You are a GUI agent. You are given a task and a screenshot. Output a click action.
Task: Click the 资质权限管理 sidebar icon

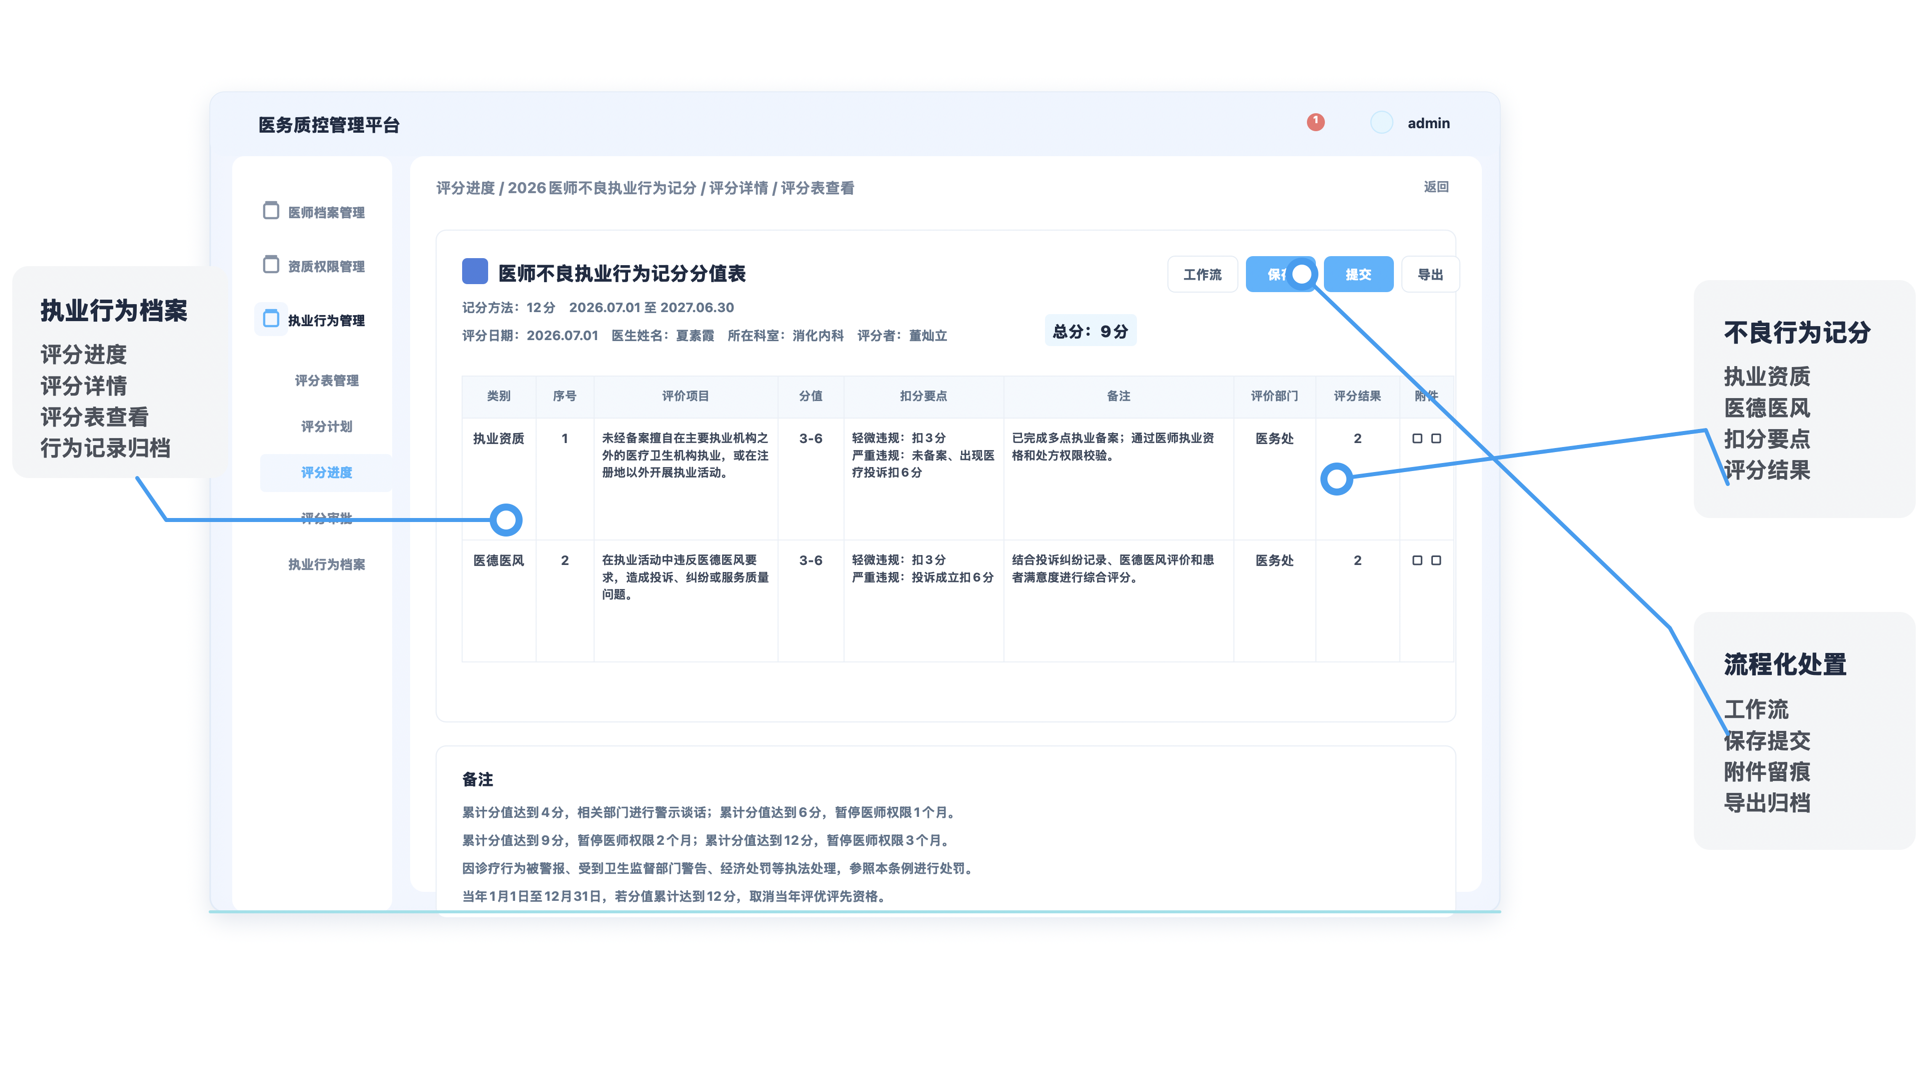pyautogui.click(x=271, y=264)
